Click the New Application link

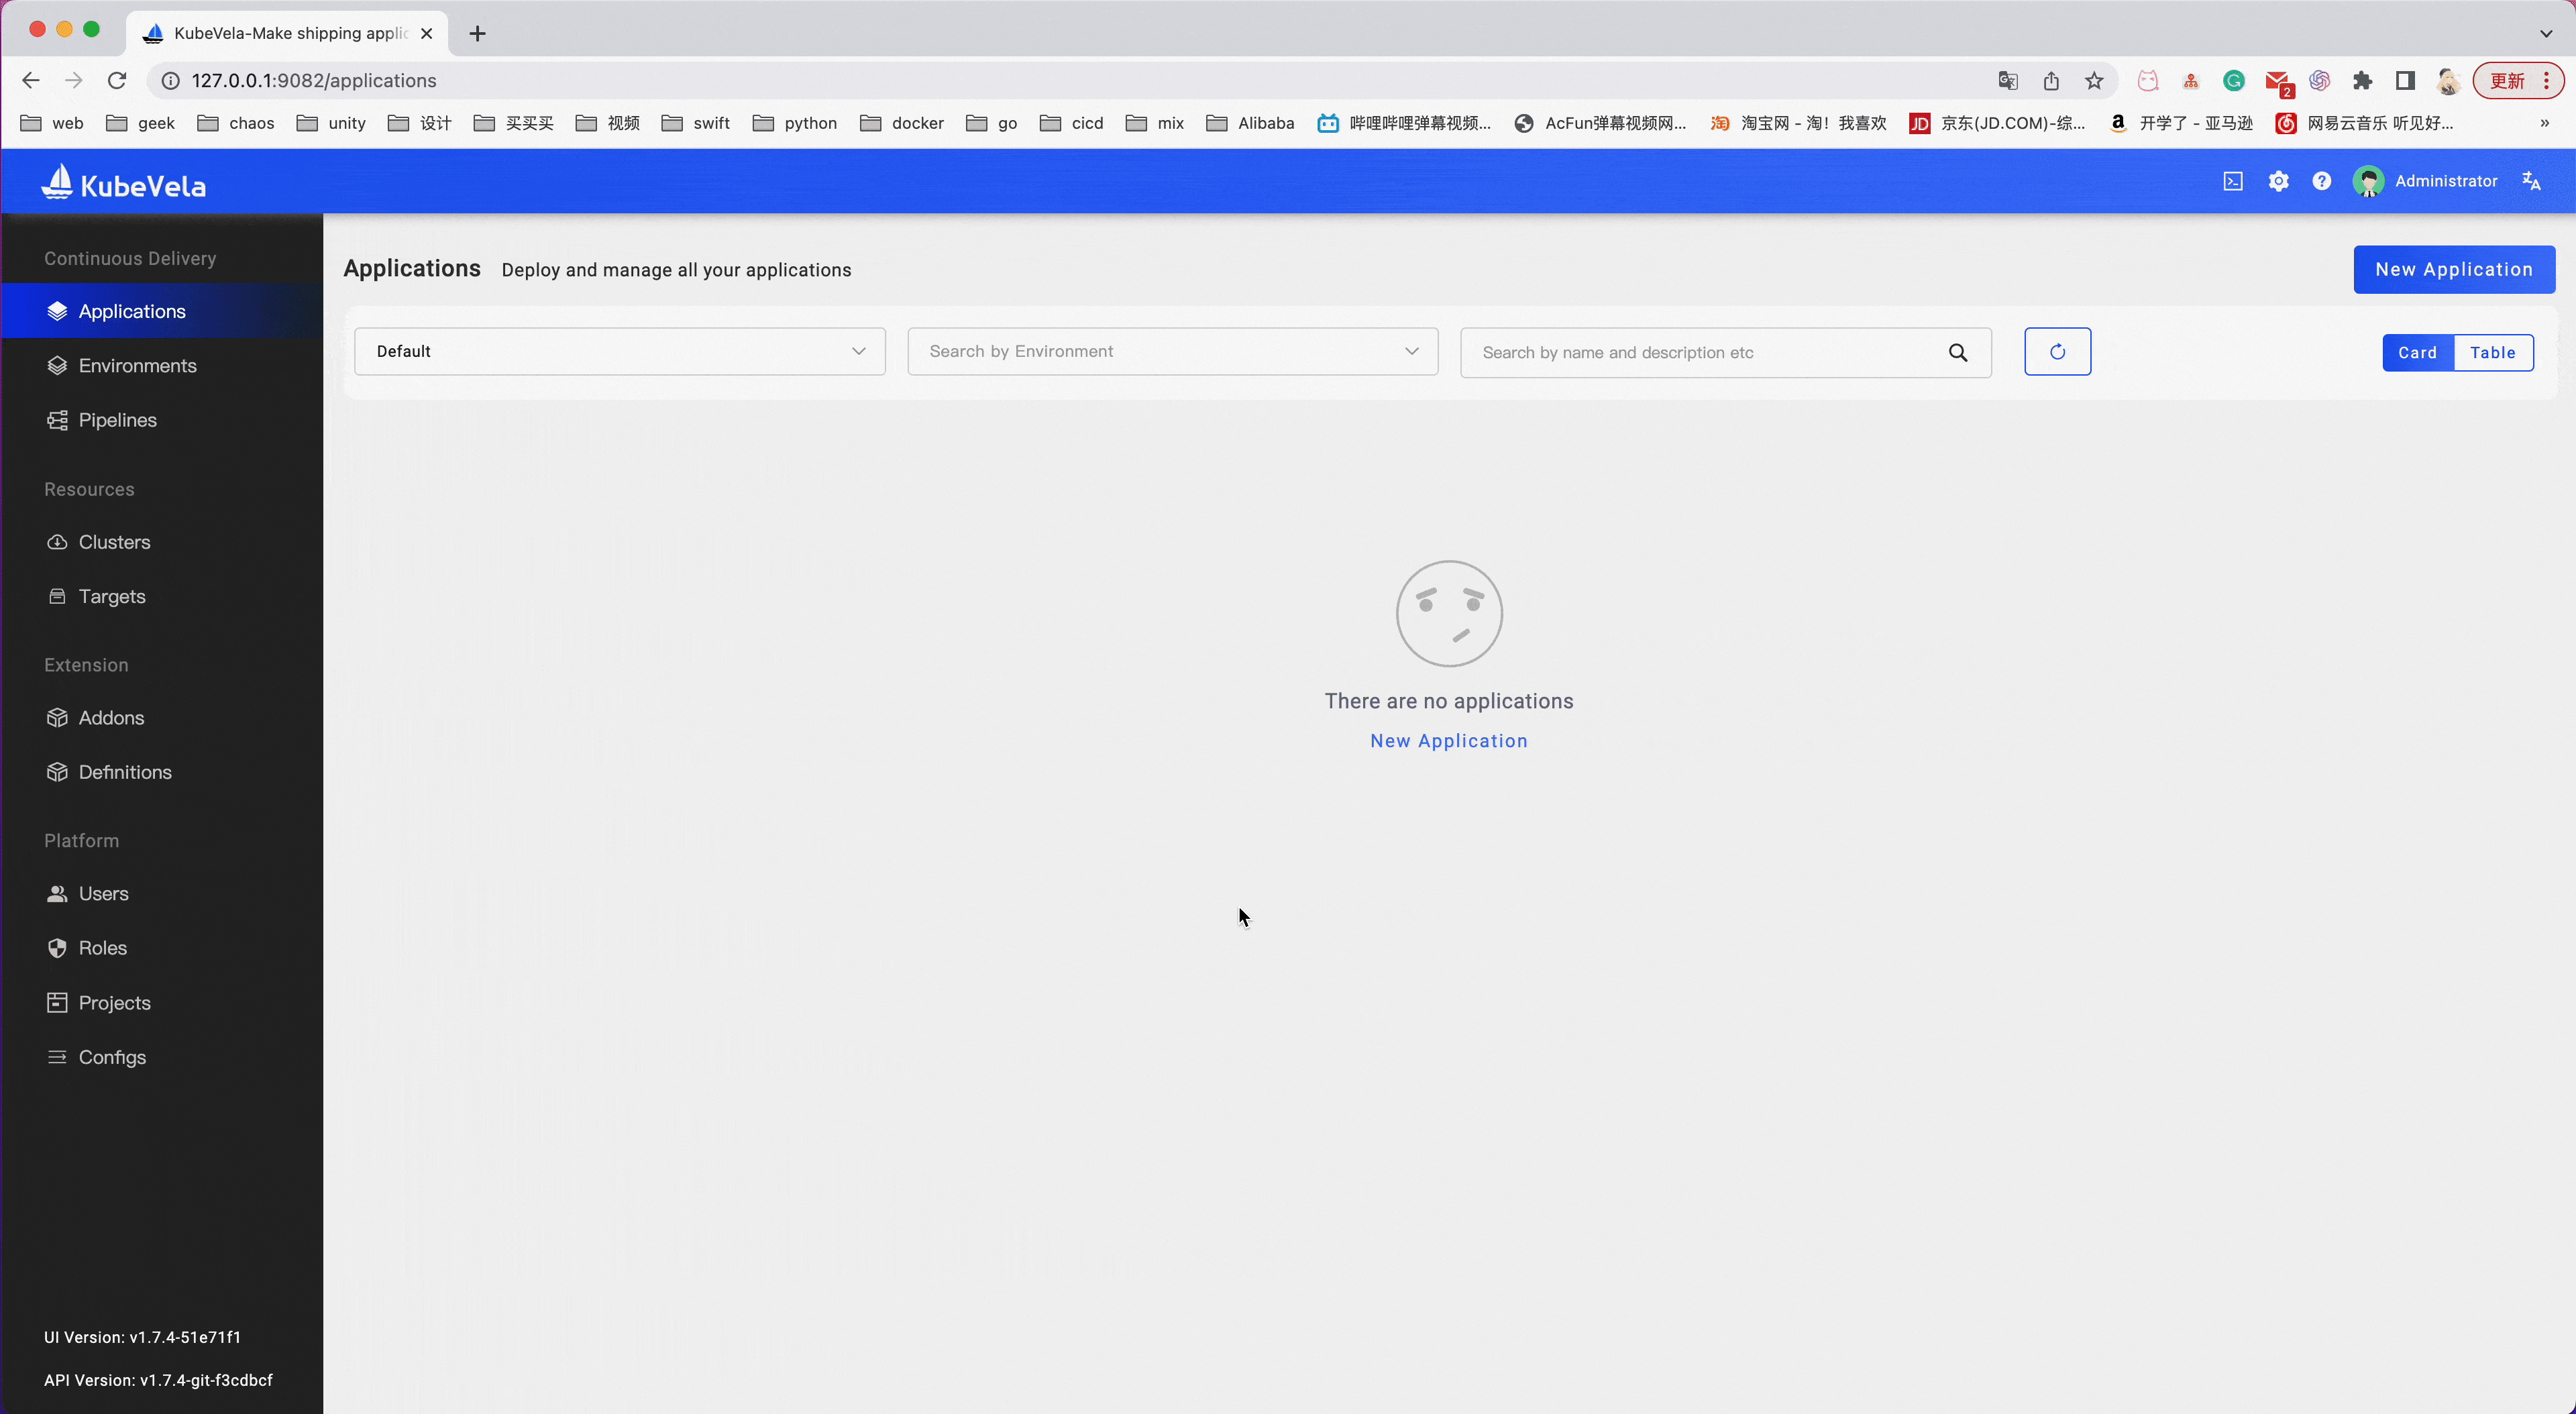coord(1448,740)
